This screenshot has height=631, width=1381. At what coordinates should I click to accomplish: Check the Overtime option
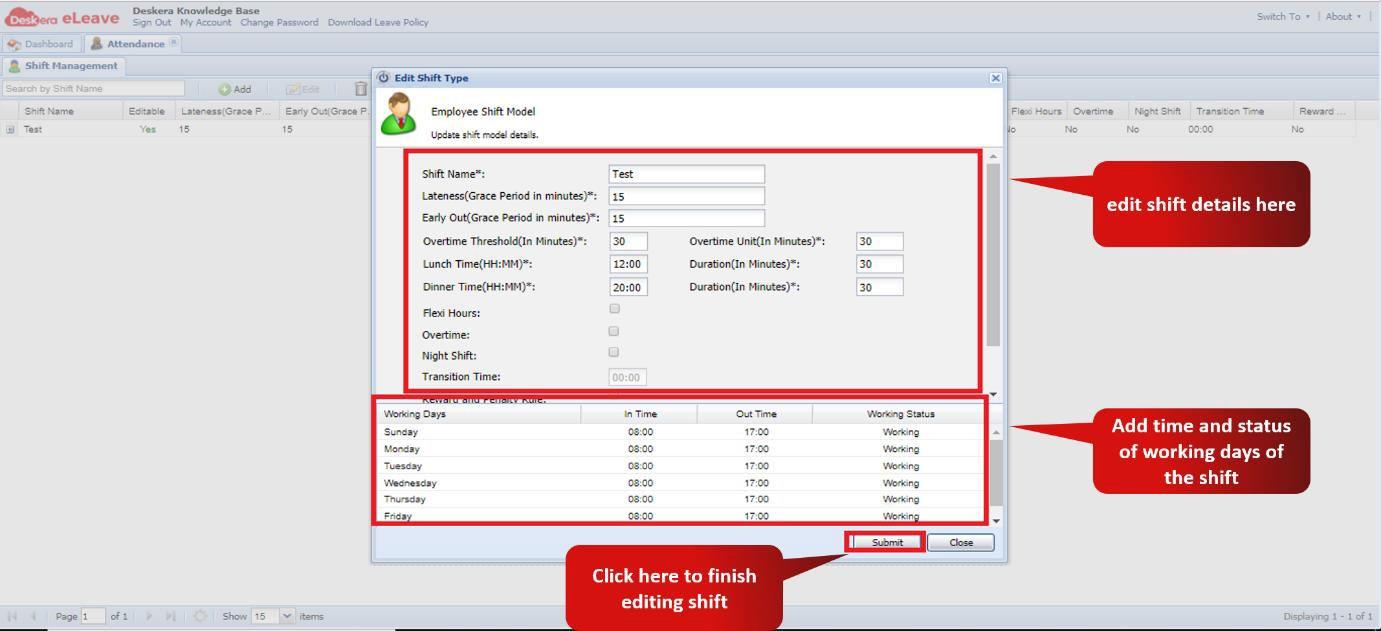[x=613, y=331]
